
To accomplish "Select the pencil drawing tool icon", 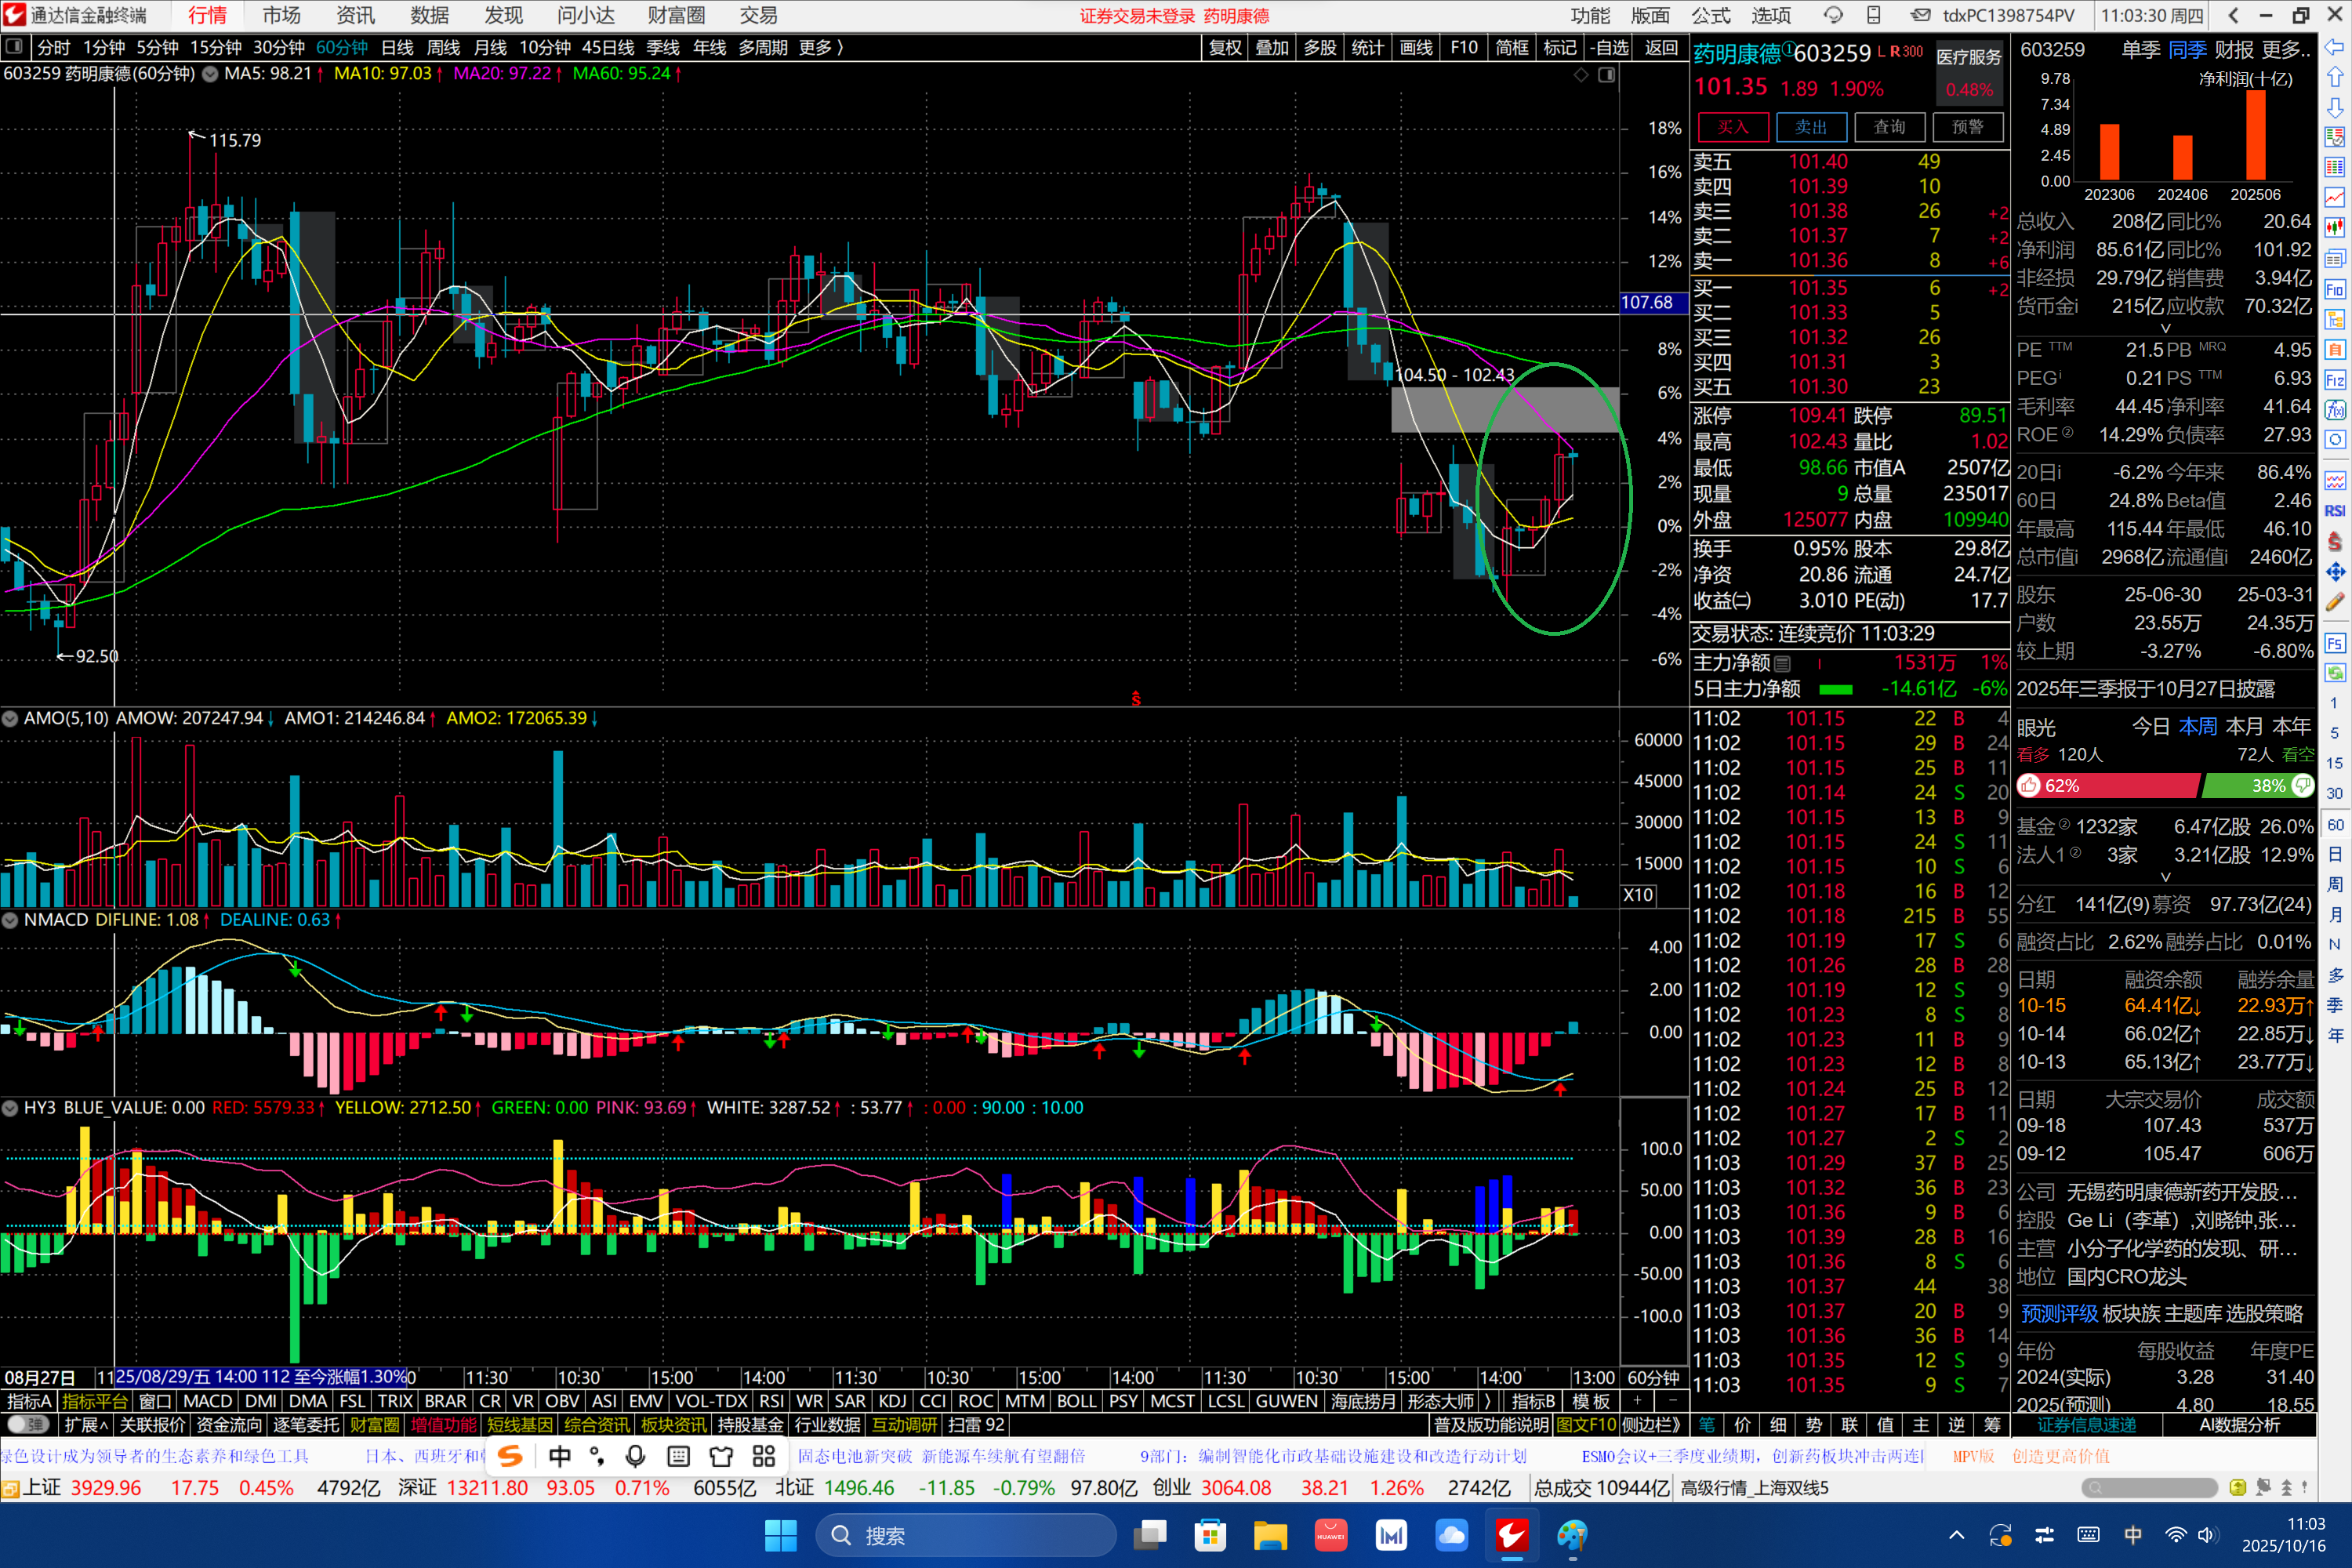I will tap(2335, 602).
